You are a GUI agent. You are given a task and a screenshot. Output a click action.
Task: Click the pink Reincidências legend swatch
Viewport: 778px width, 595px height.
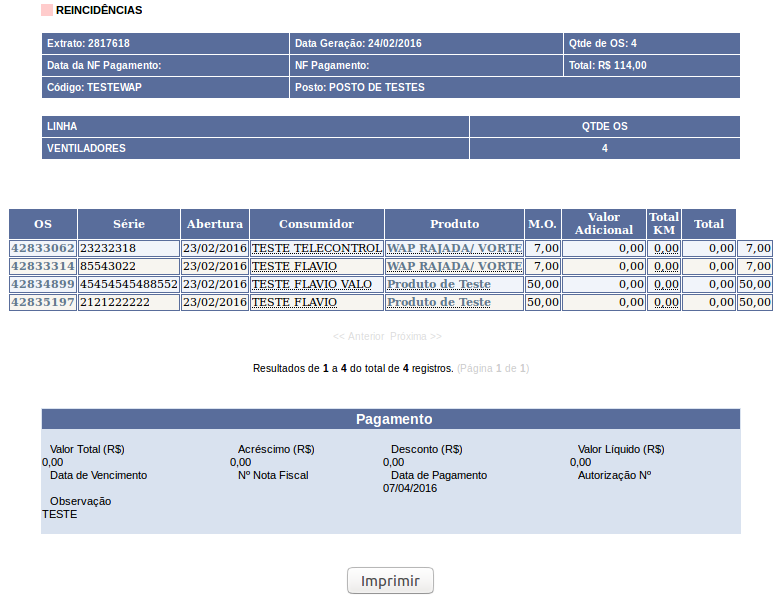click(x=47, y=10)
